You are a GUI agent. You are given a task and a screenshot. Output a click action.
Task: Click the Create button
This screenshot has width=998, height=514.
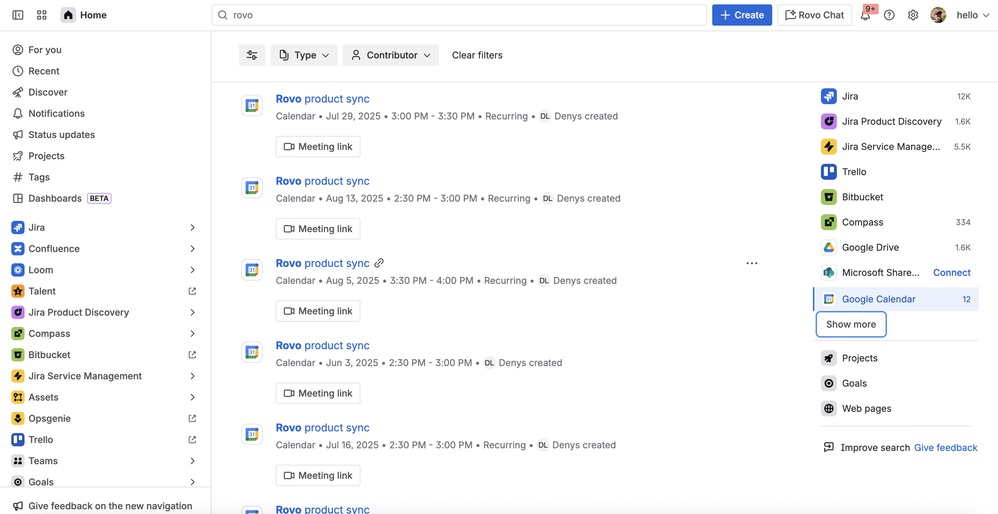741,15
